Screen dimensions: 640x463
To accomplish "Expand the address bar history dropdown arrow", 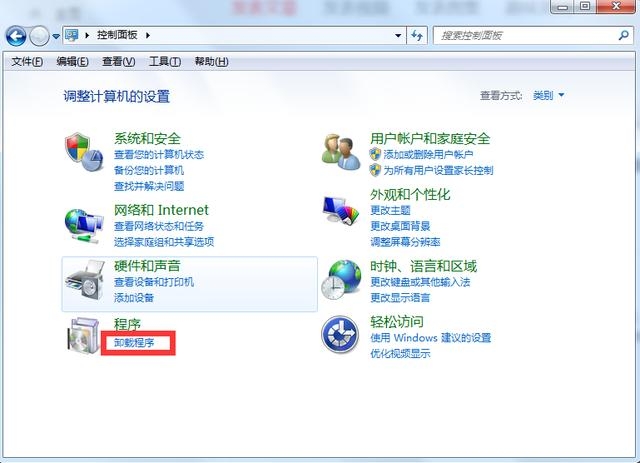I will coord(396,36).
